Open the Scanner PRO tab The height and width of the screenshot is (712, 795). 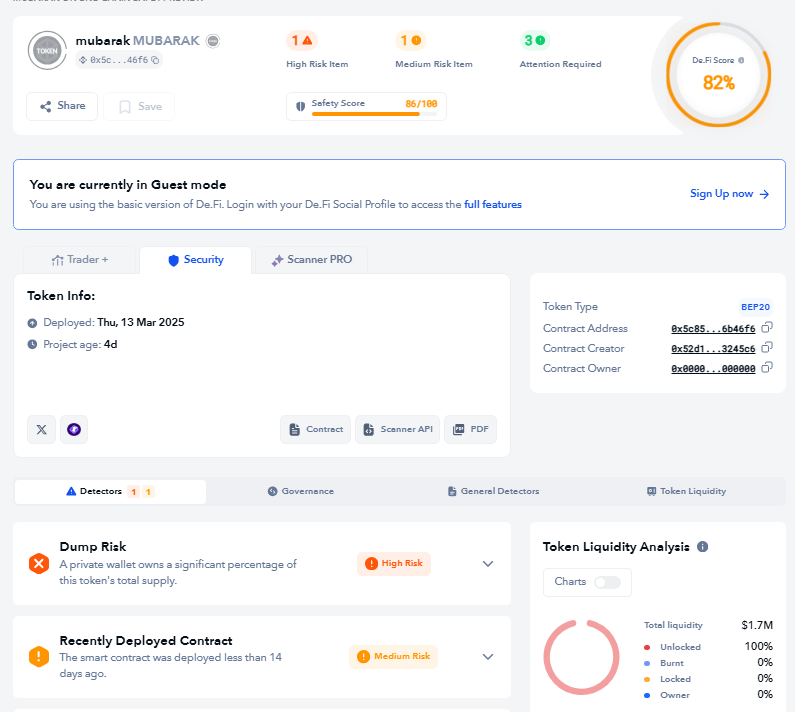click(311, 260)
